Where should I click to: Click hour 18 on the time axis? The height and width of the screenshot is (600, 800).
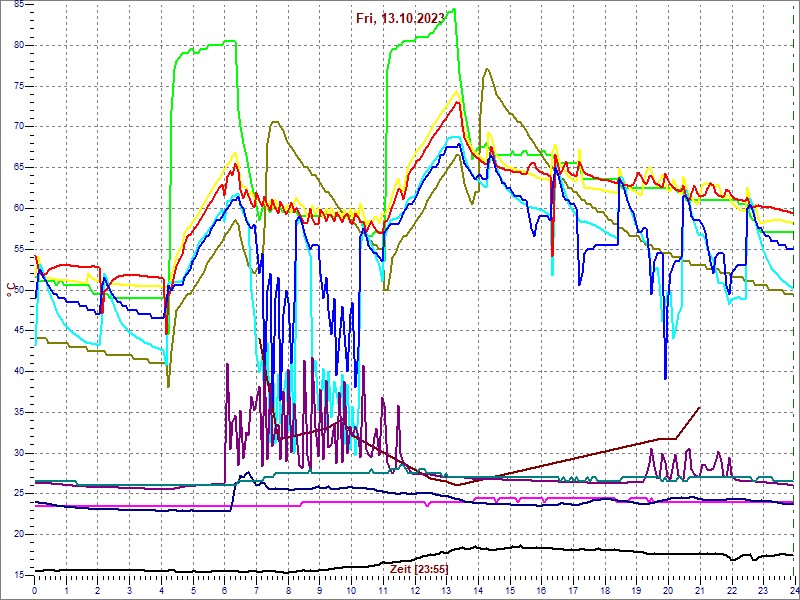point(605,590)
